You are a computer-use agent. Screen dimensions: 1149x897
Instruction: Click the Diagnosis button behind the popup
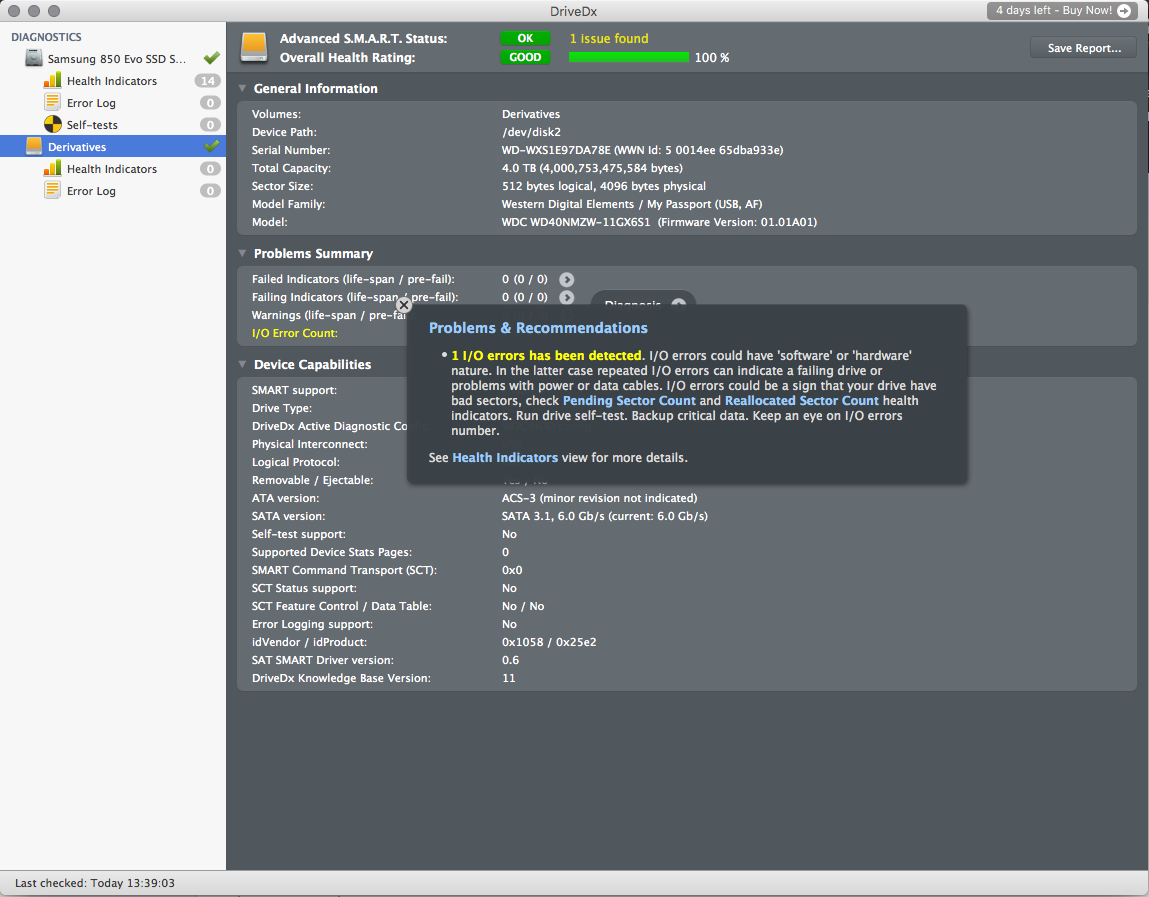(x=643, y=299)
